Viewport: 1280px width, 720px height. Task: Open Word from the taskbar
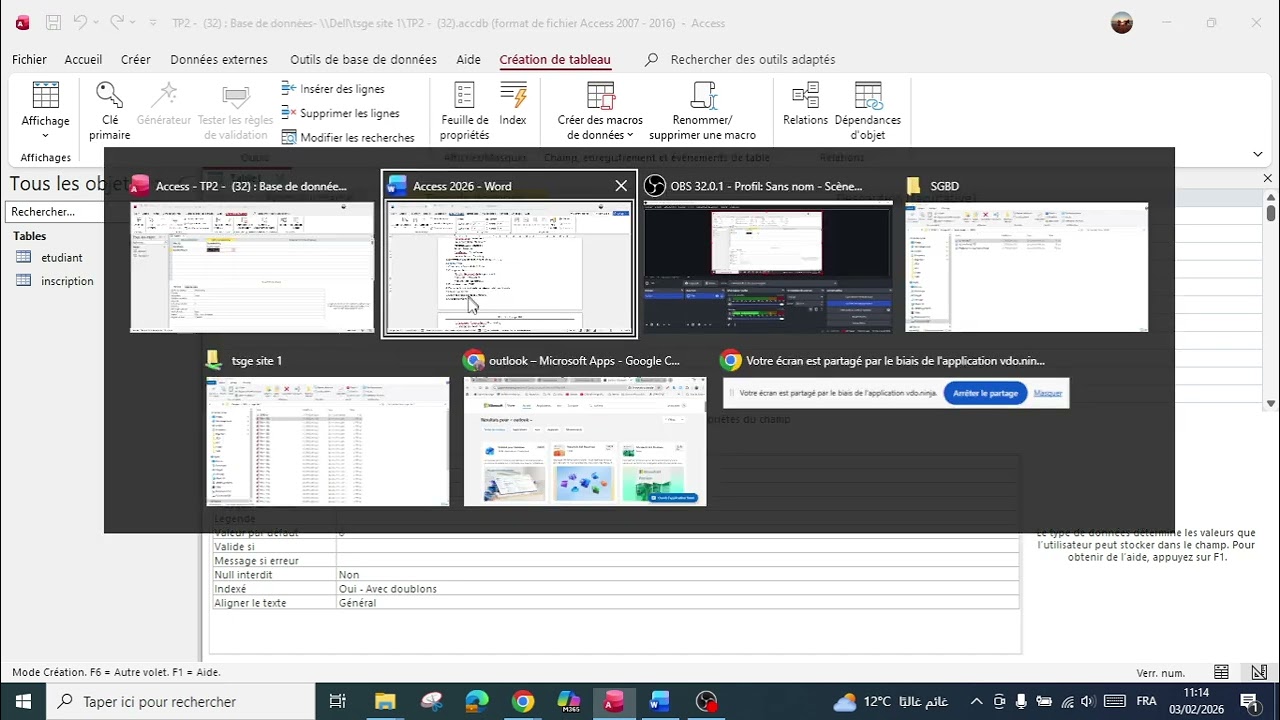pyautogui.click(x=659, y=702)
